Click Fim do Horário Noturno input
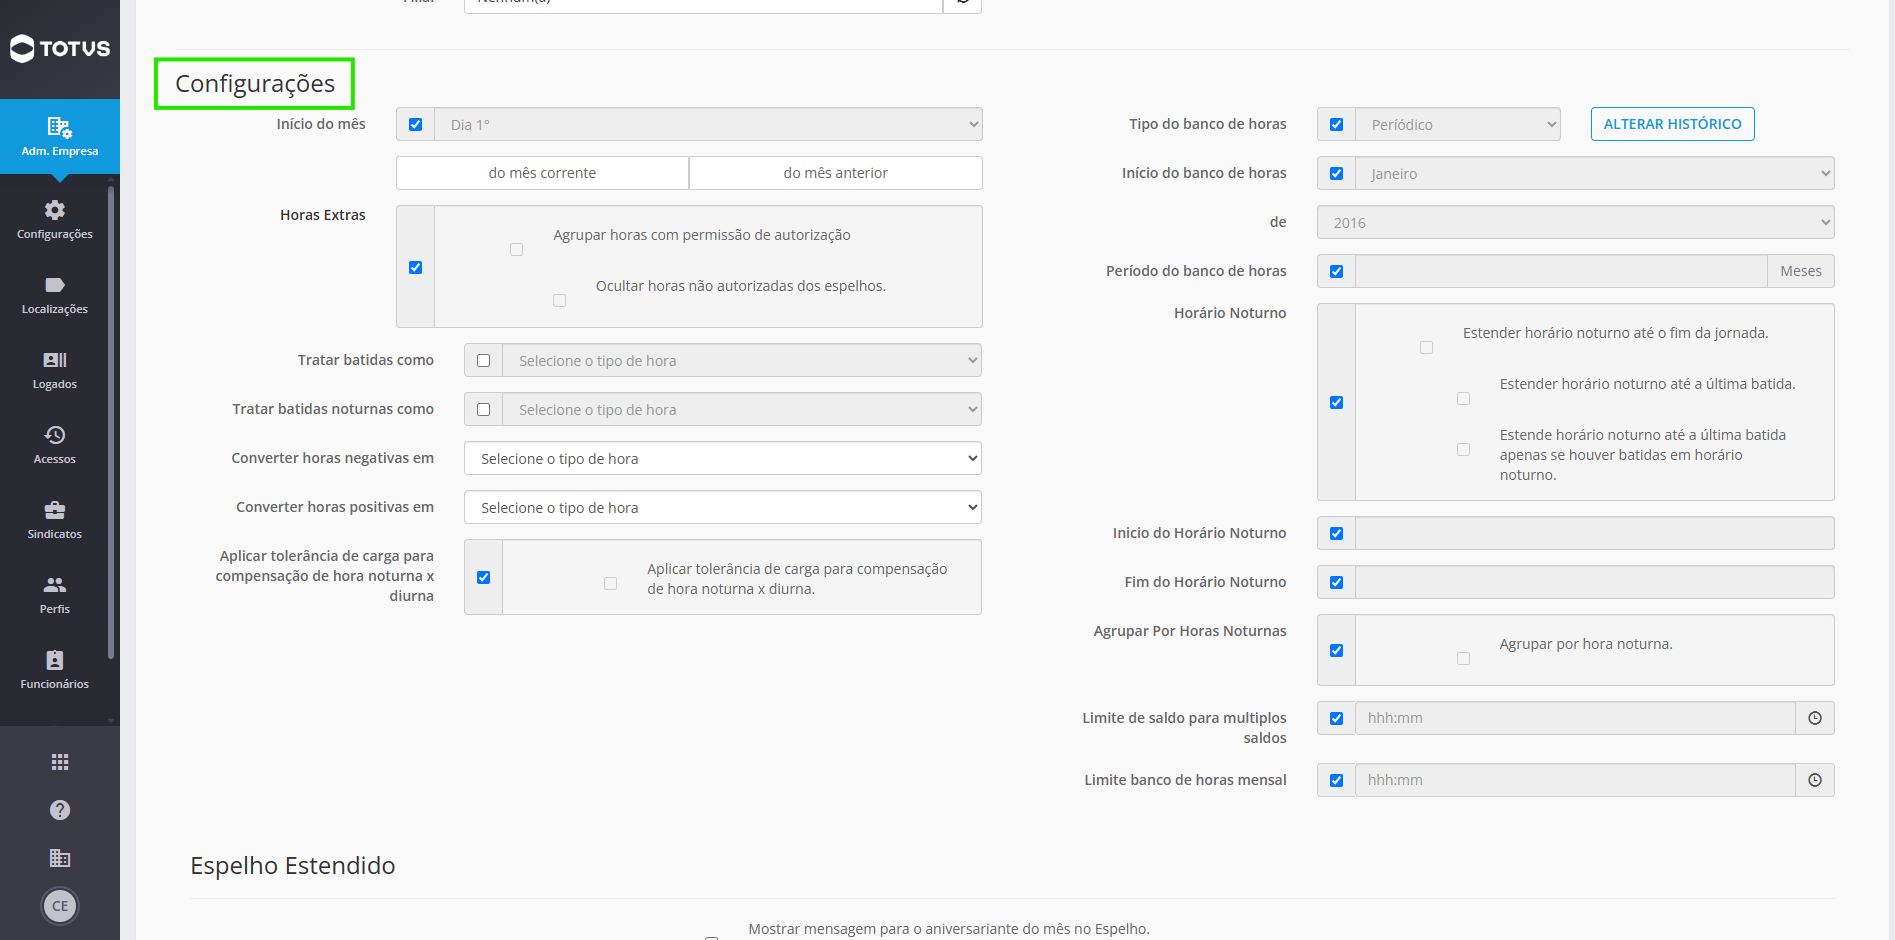1895x940 pixels. click(1595, 582)
